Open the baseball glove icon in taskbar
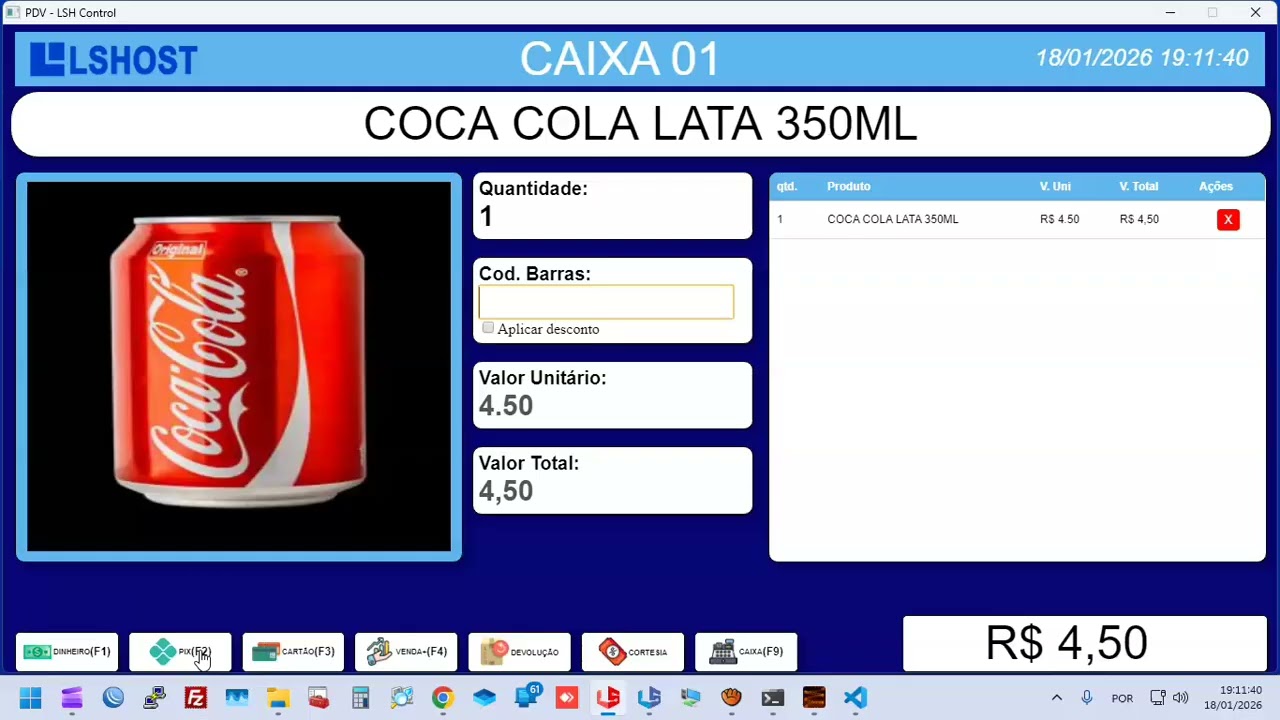 coord(731,698)
